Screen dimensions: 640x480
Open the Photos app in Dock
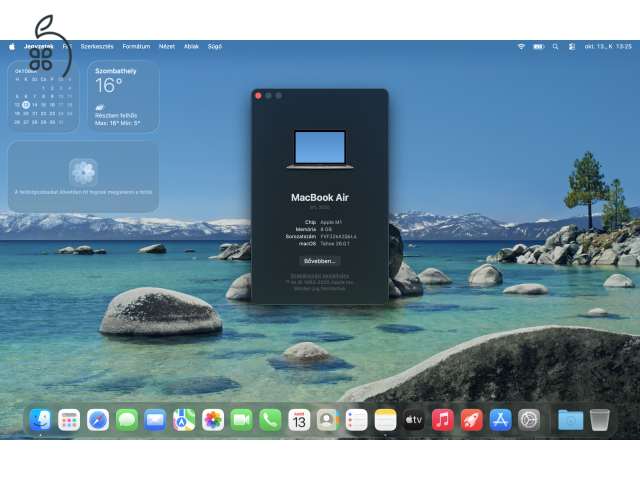click(213, 420)
